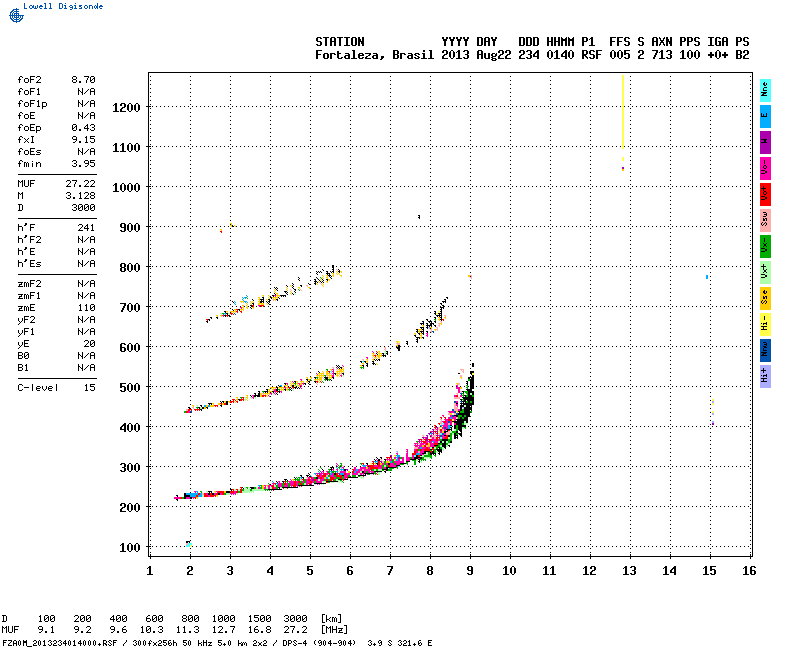Pick the navy Nnw legend swatch
This screenshot has height=650, width=800.
coord(765,351)
